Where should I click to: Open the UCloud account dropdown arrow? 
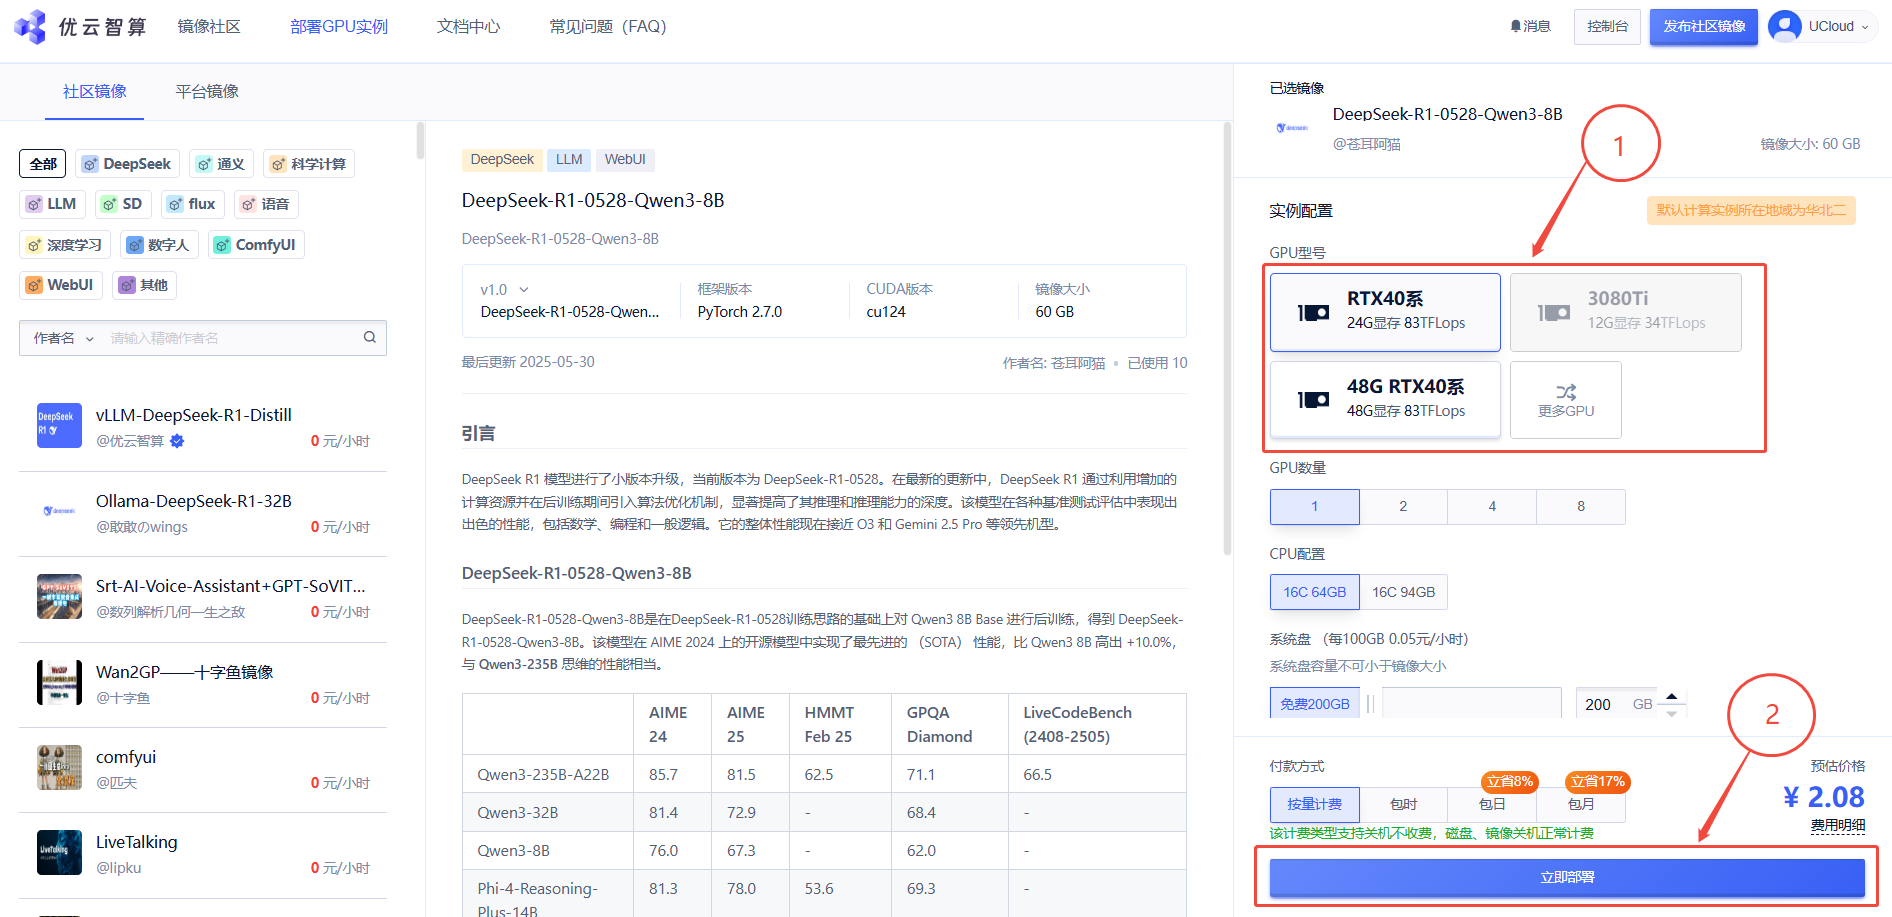point(1864,27)
